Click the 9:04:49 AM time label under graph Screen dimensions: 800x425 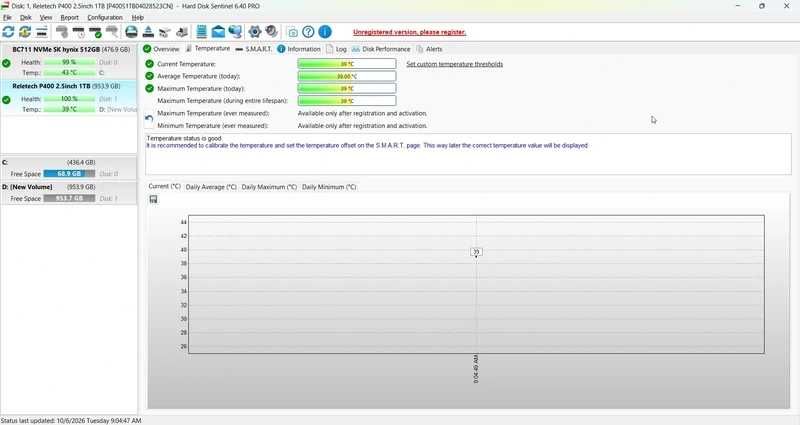coord(476,368)
